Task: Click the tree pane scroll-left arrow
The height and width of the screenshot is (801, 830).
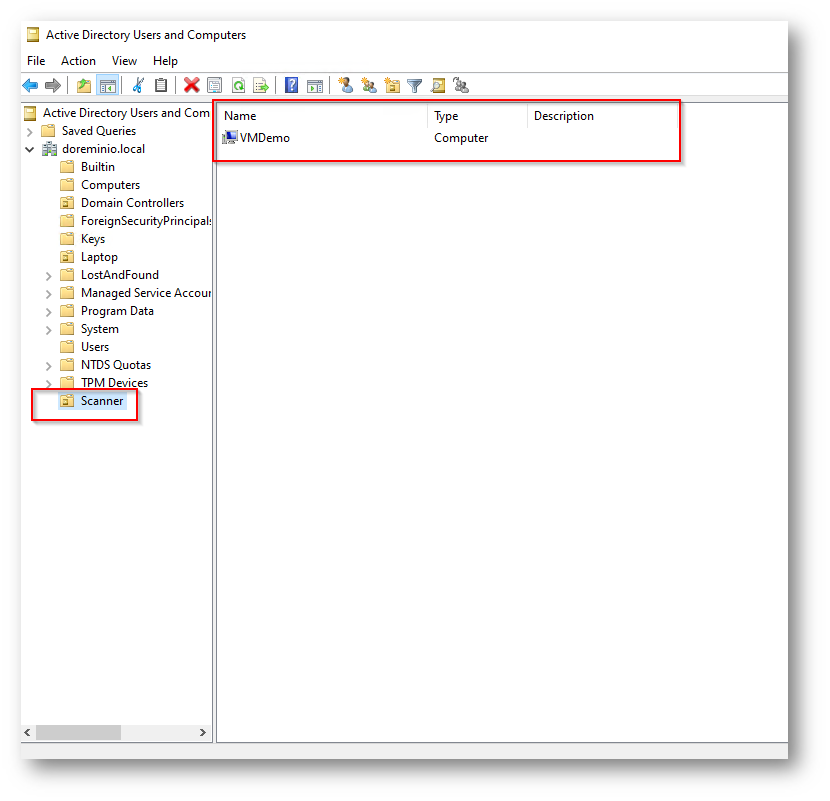Action: [x=28, y=732]
